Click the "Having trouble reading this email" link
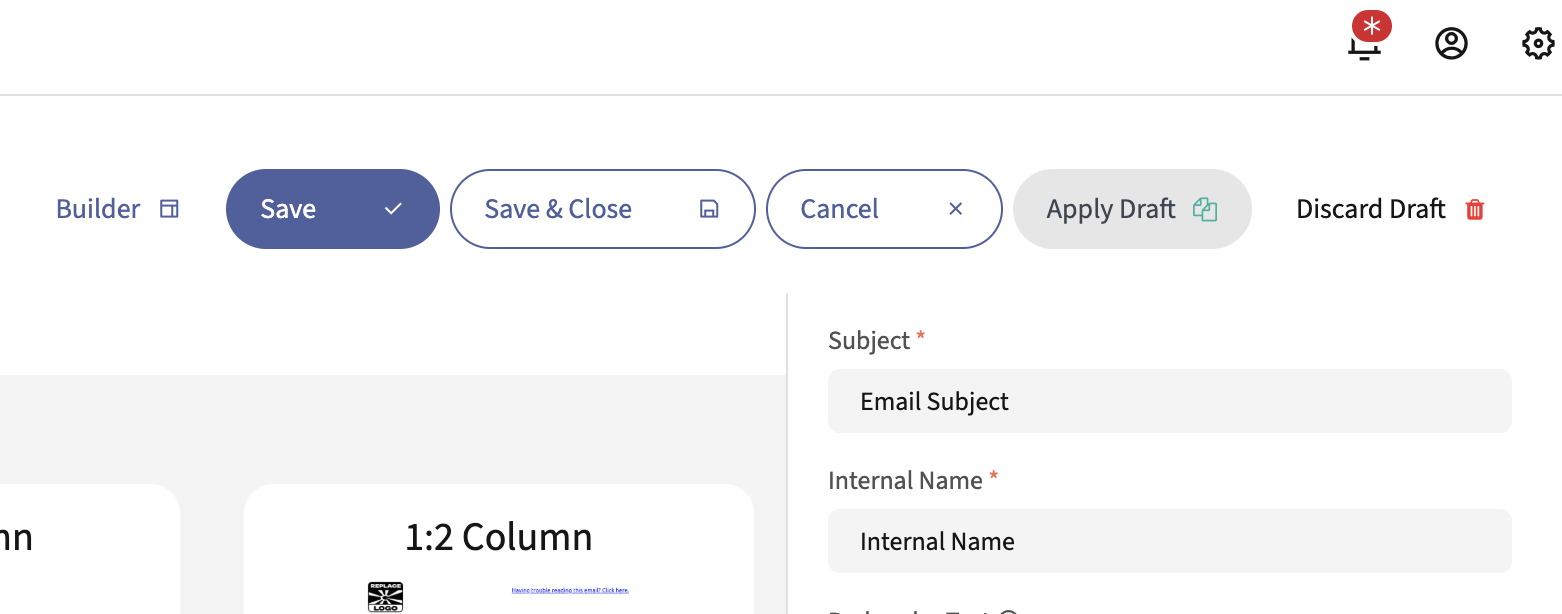Viewport: 1562px width, 614px height. coord(570,590)
